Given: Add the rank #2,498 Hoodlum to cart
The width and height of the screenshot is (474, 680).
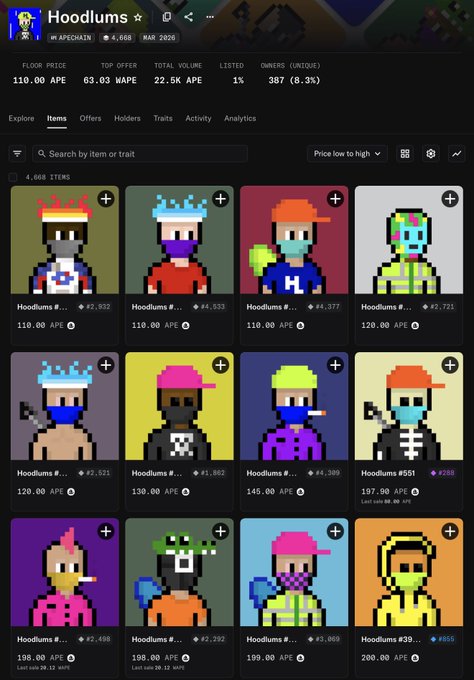Looking at the screenshot, I should (106, 531).
